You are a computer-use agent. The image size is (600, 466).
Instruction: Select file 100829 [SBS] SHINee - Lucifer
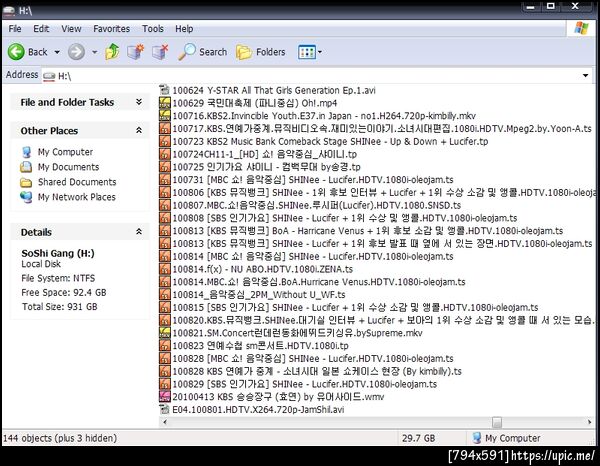[305, 384]
